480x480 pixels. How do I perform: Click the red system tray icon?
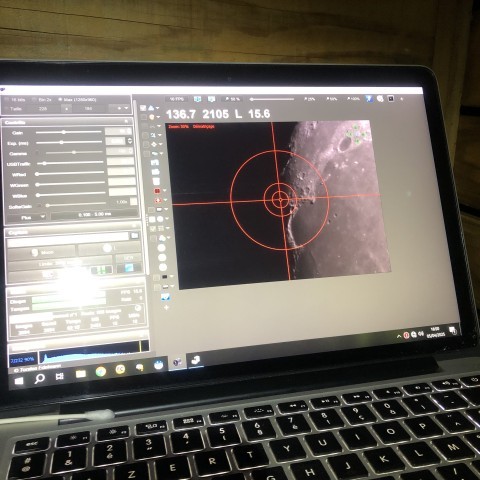pos(406,335)
